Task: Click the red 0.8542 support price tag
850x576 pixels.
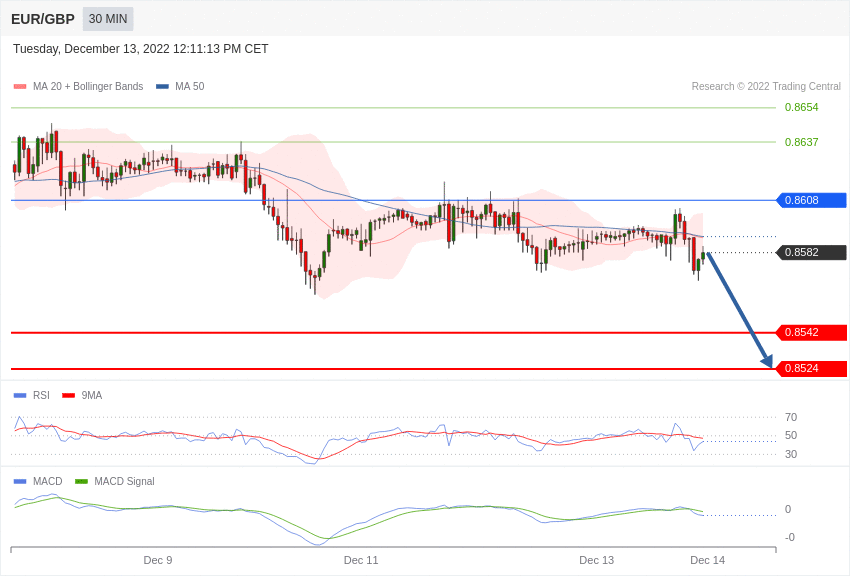Action: (812, 332)
